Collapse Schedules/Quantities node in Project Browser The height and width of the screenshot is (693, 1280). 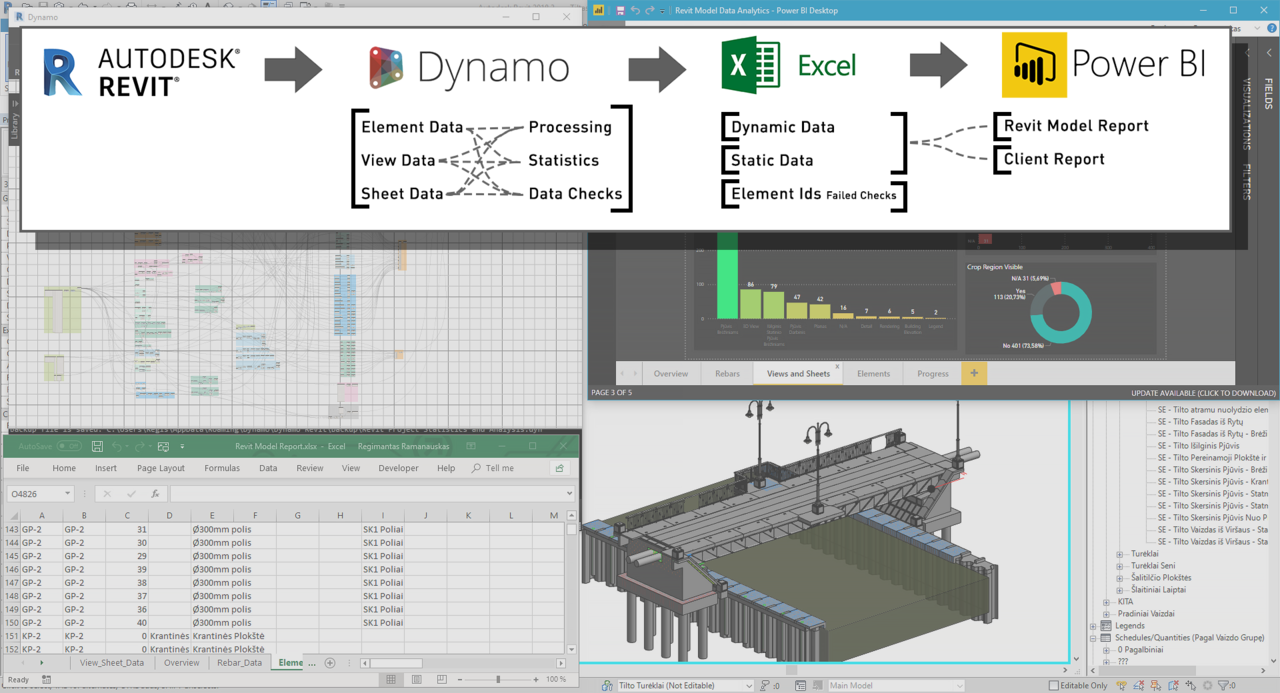(1094, 638)
